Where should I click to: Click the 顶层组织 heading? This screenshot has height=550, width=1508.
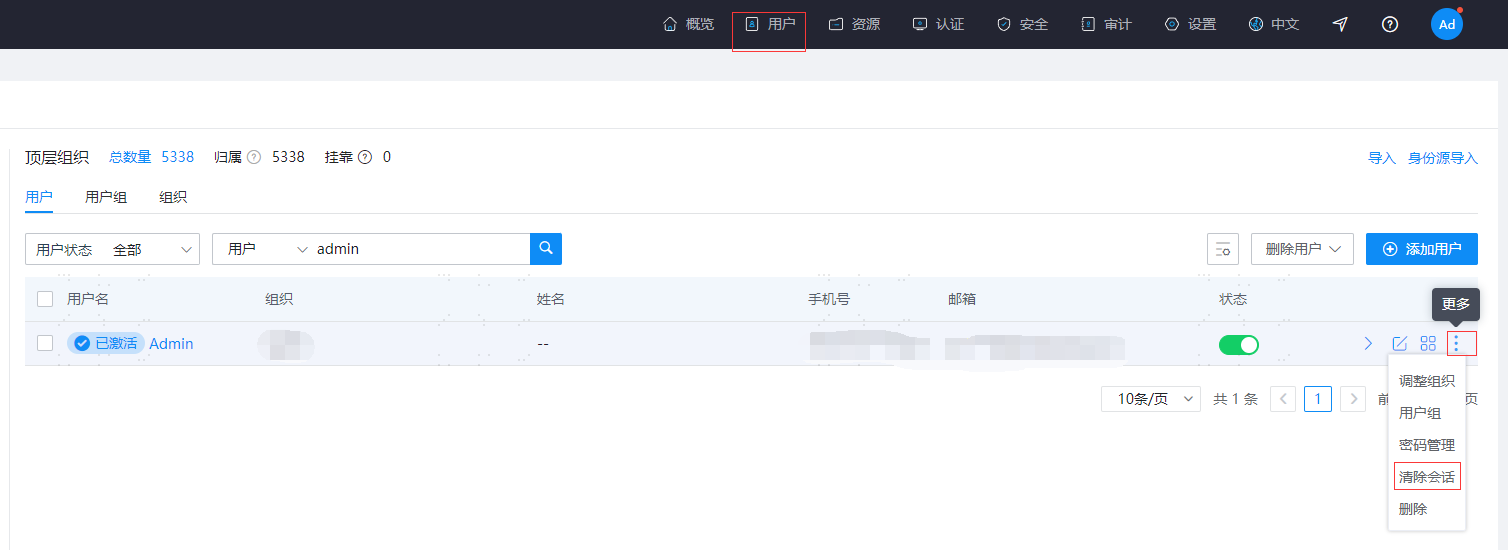click(x=57, y=157)
